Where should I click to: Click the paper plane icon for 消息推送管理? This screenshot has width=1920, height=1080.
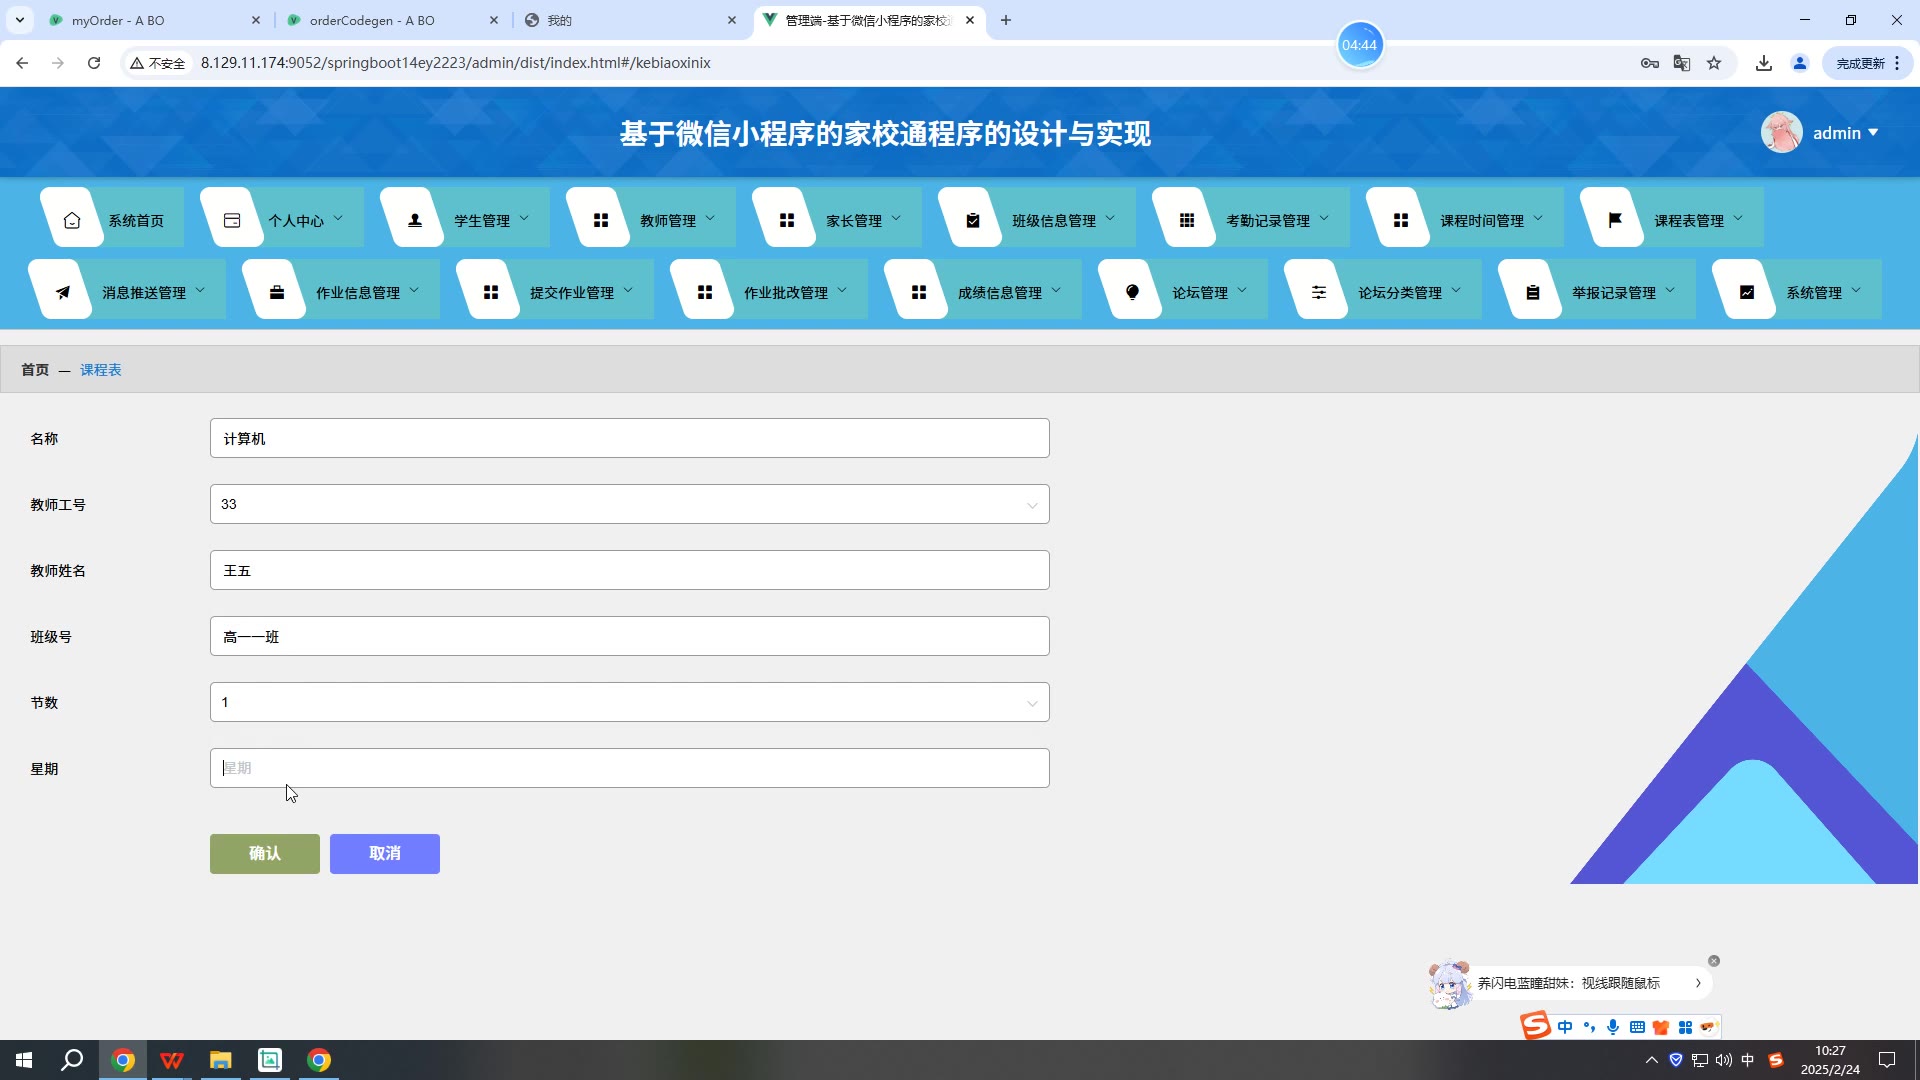click(x=63, y=292)
